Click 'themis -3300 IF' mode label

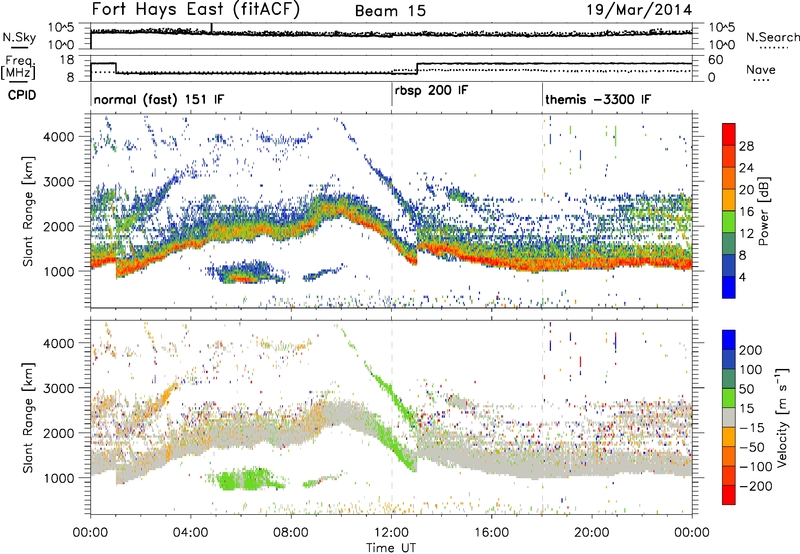598,99
